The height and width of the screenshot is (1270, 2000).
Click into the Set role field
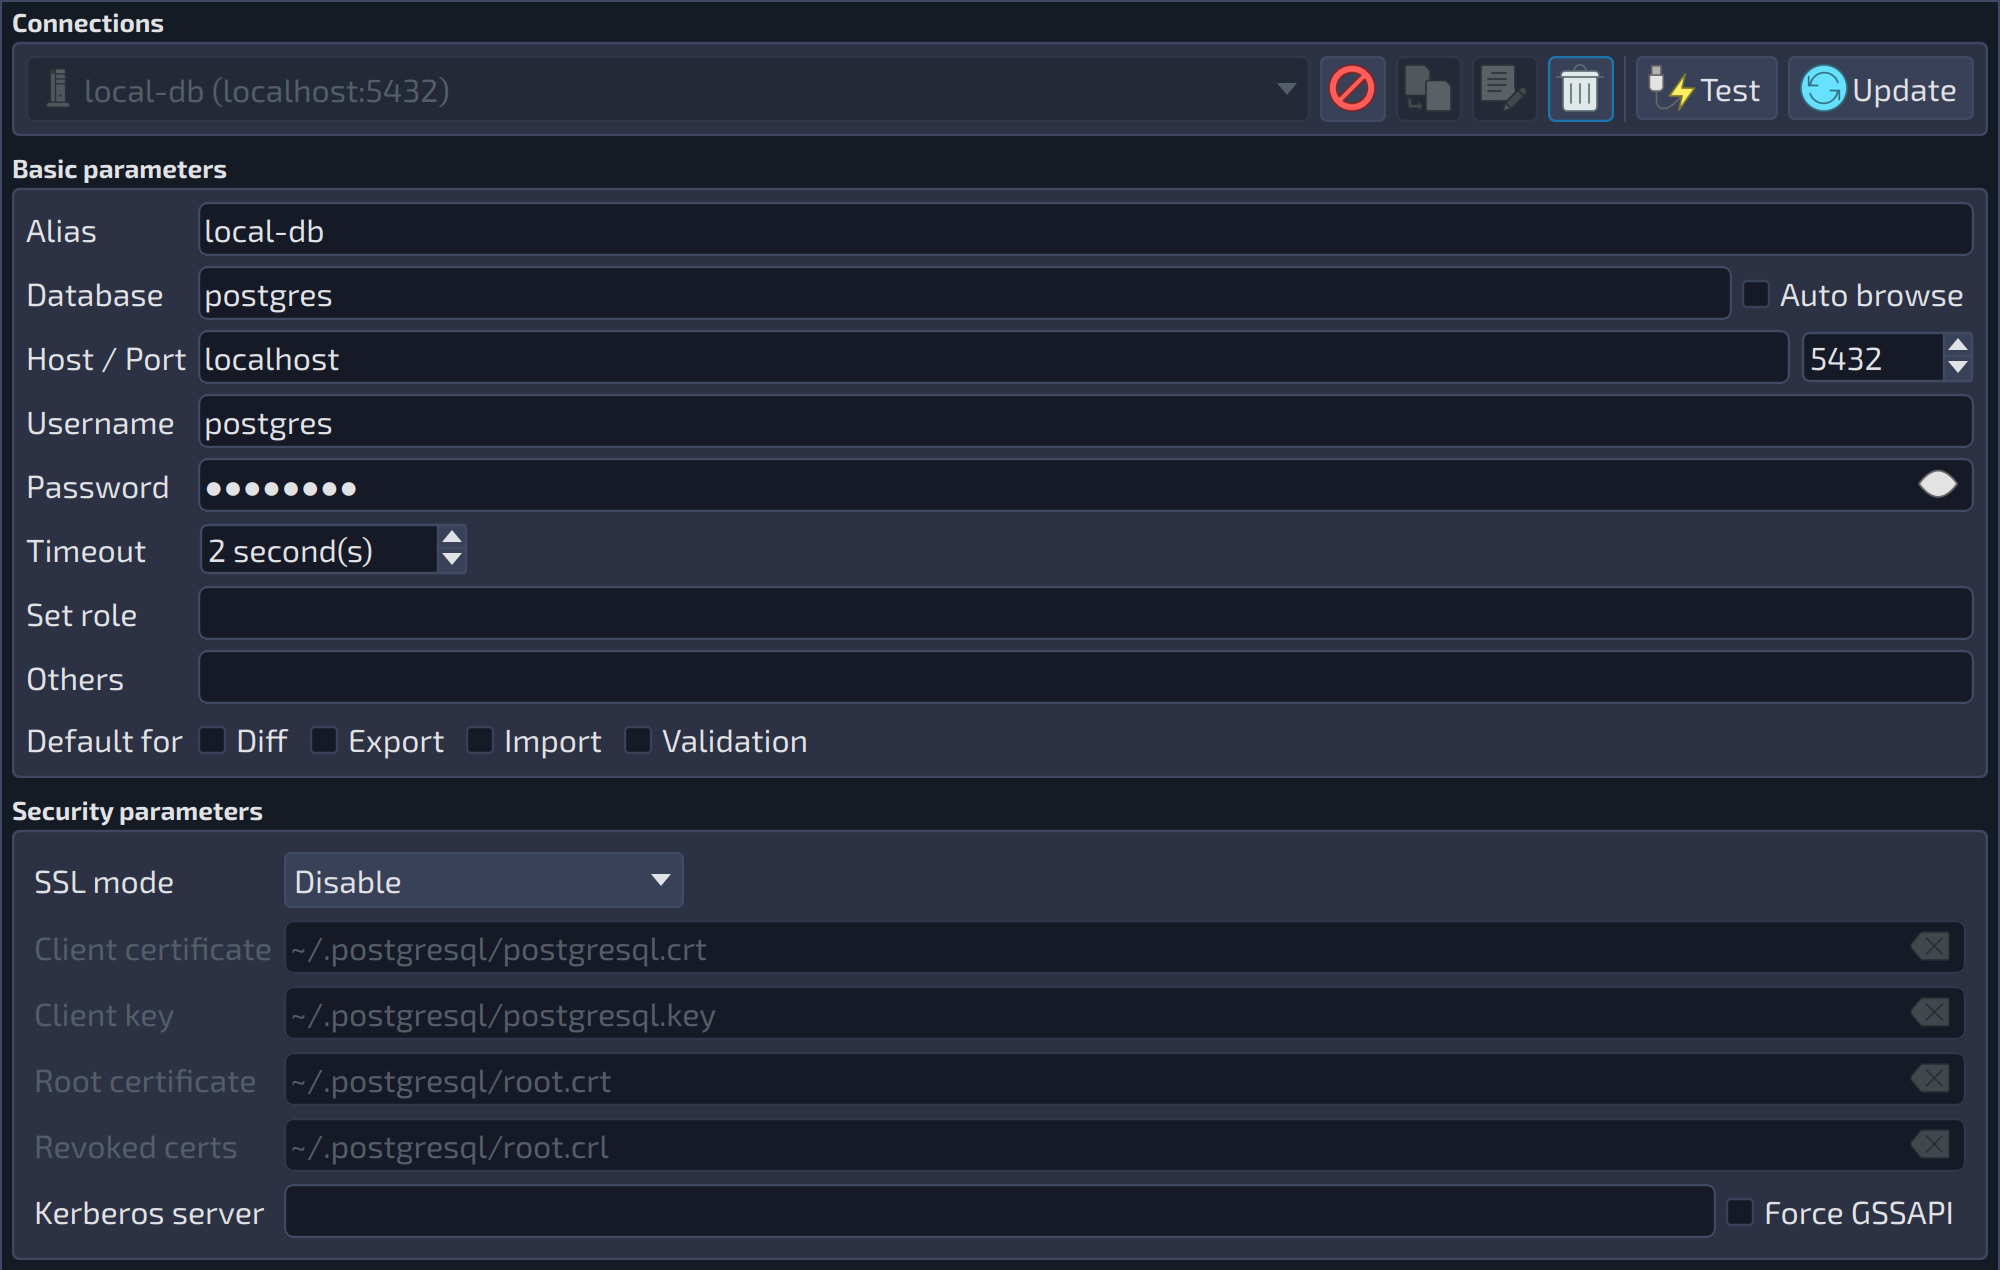pos(1085,614)
